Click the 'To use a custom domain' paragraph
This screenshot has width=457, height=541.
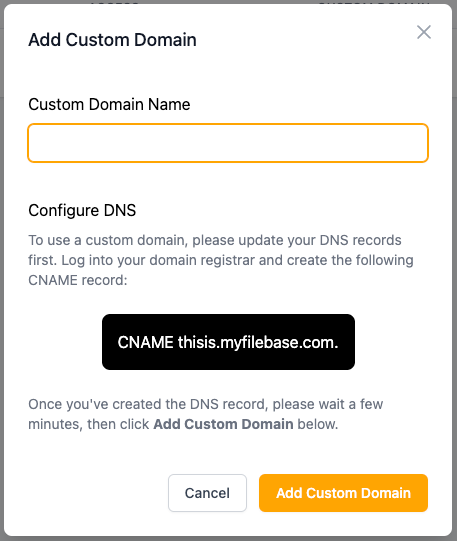click(x=221, y=260)
